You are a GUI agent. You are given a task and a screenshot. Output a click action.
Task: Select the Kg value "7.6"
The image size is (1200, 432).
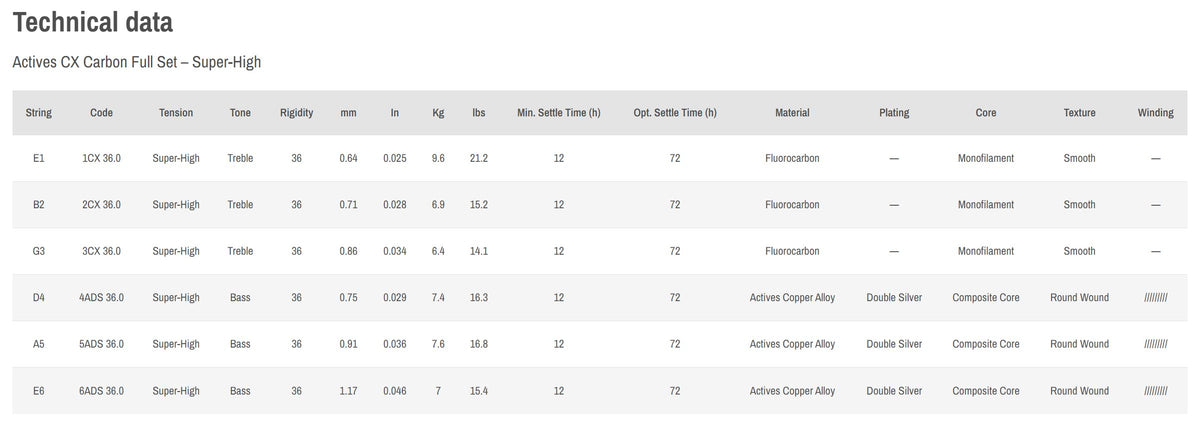[438, 344]
